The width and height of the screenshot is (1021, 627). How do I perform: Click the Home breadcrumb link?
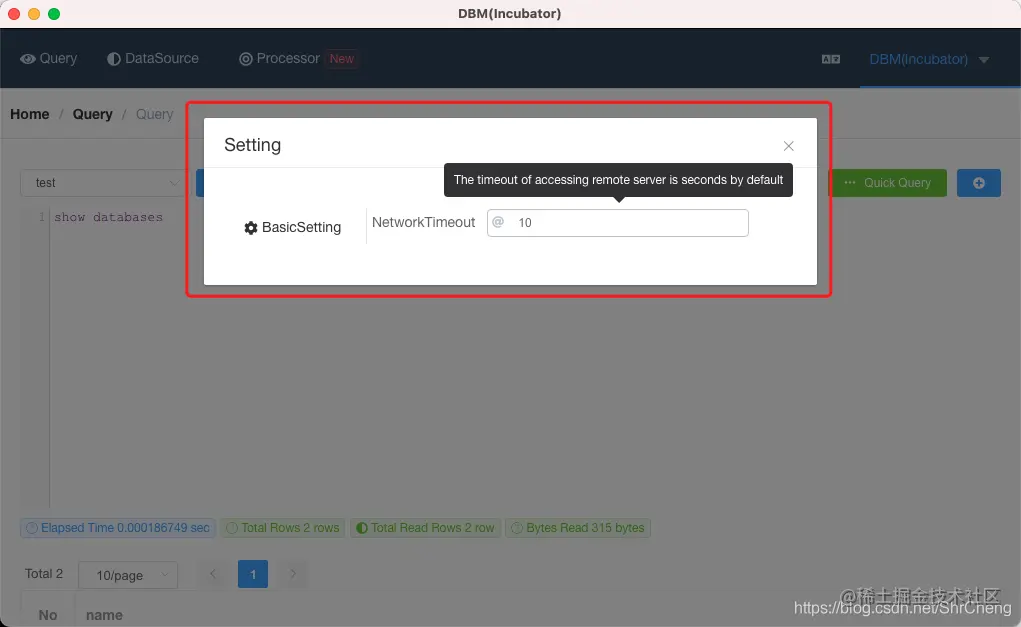pos(29,114)
